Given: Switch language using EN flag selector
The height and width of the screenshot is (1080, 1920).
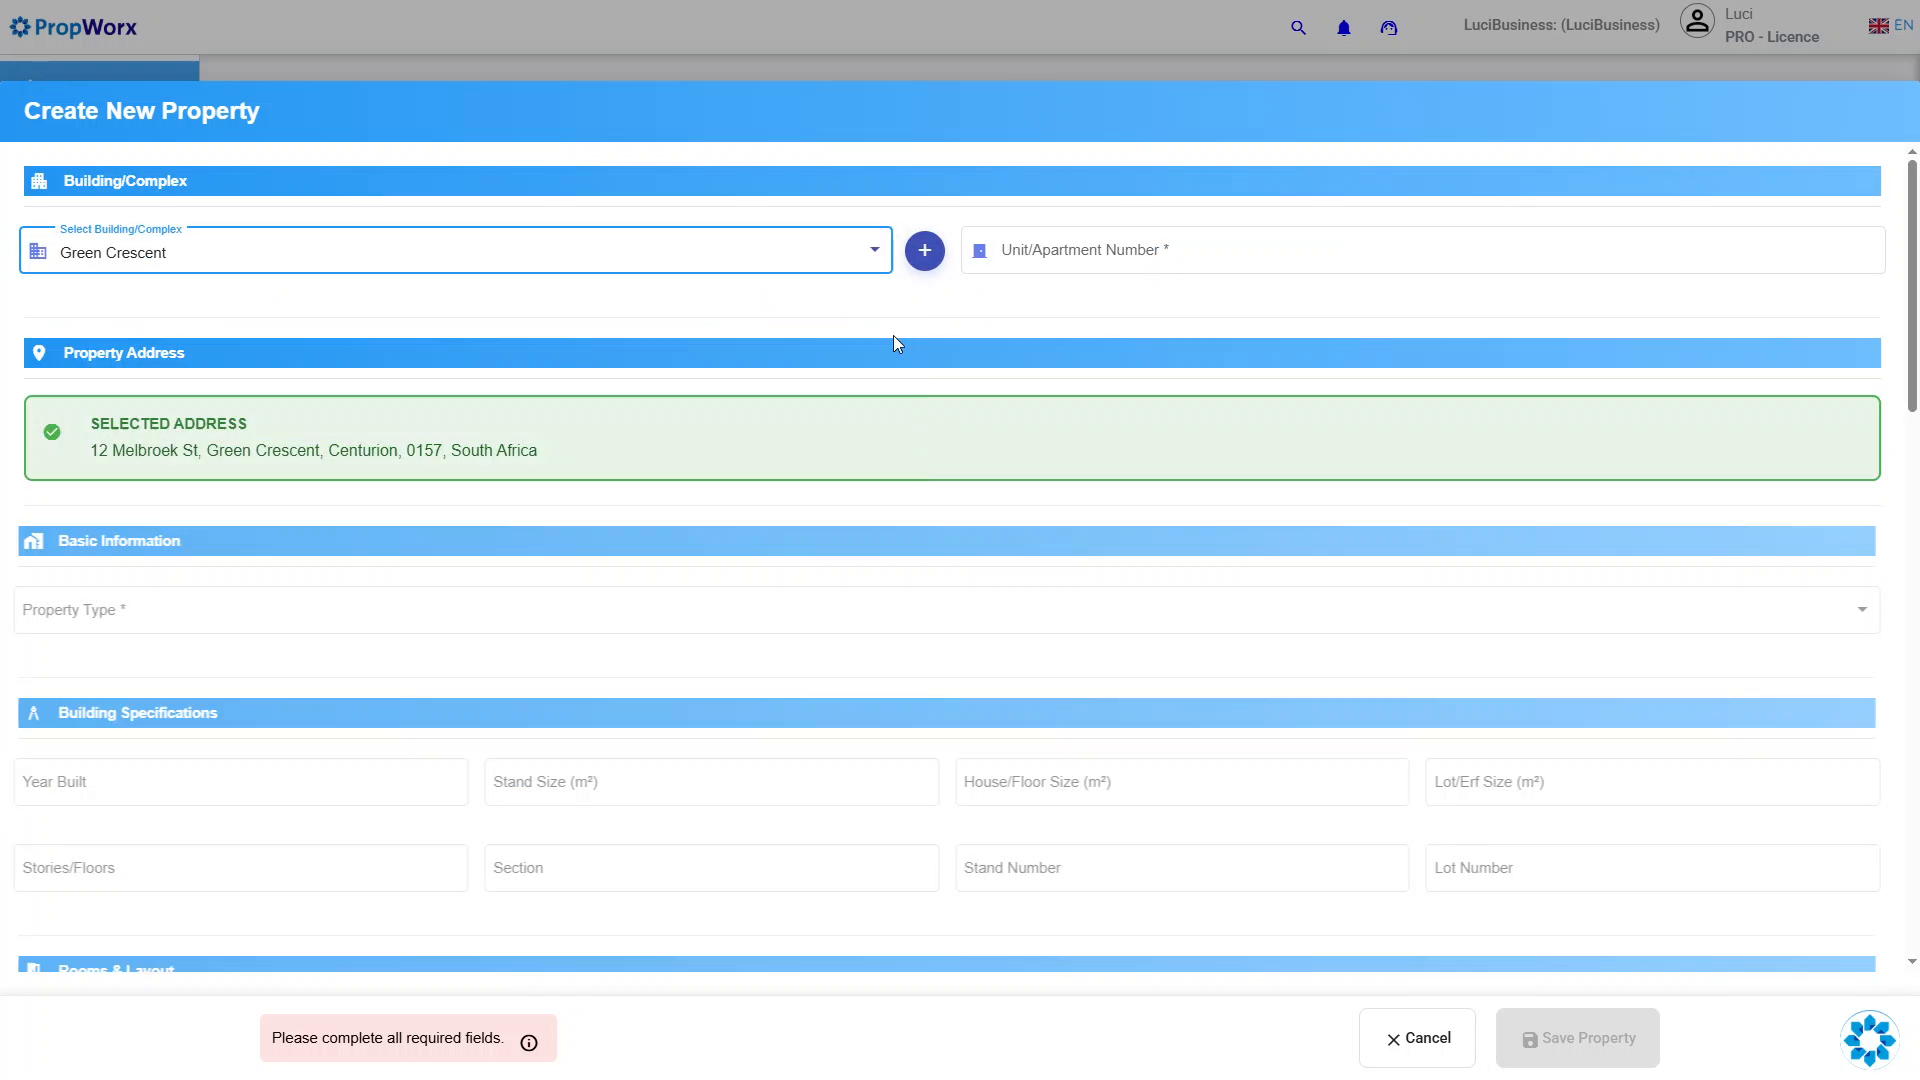Looking at the screenshot, I should click(1890, 26).
